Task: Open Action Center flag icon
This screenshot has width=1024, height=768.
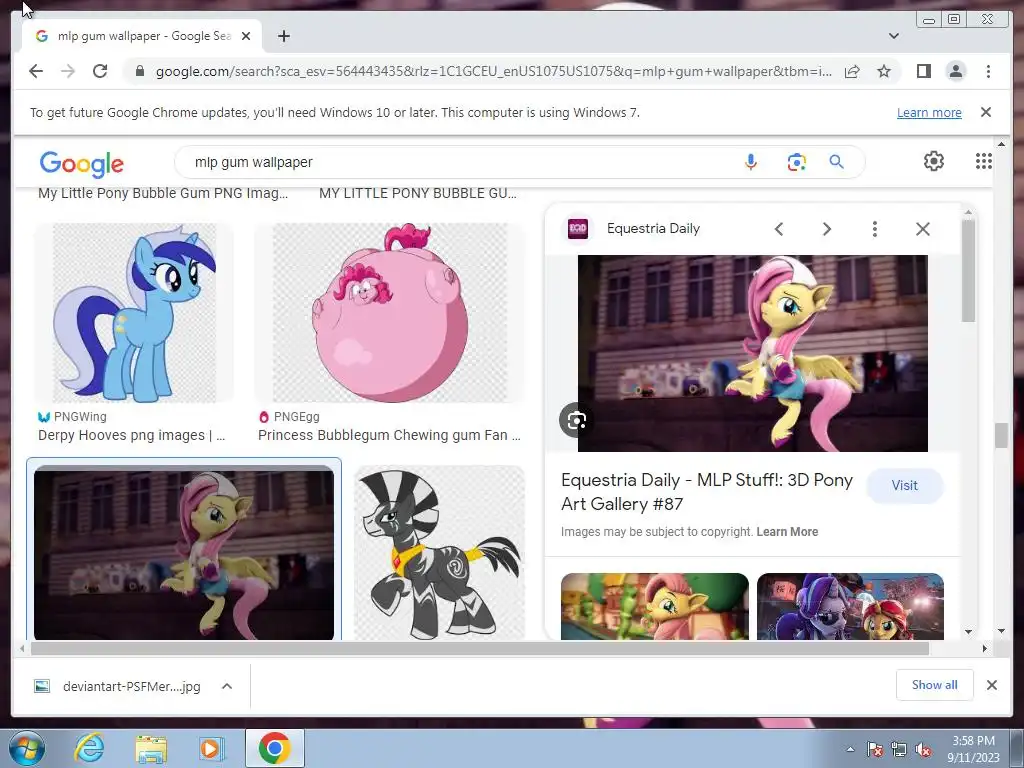Action: tap(874, 749)
